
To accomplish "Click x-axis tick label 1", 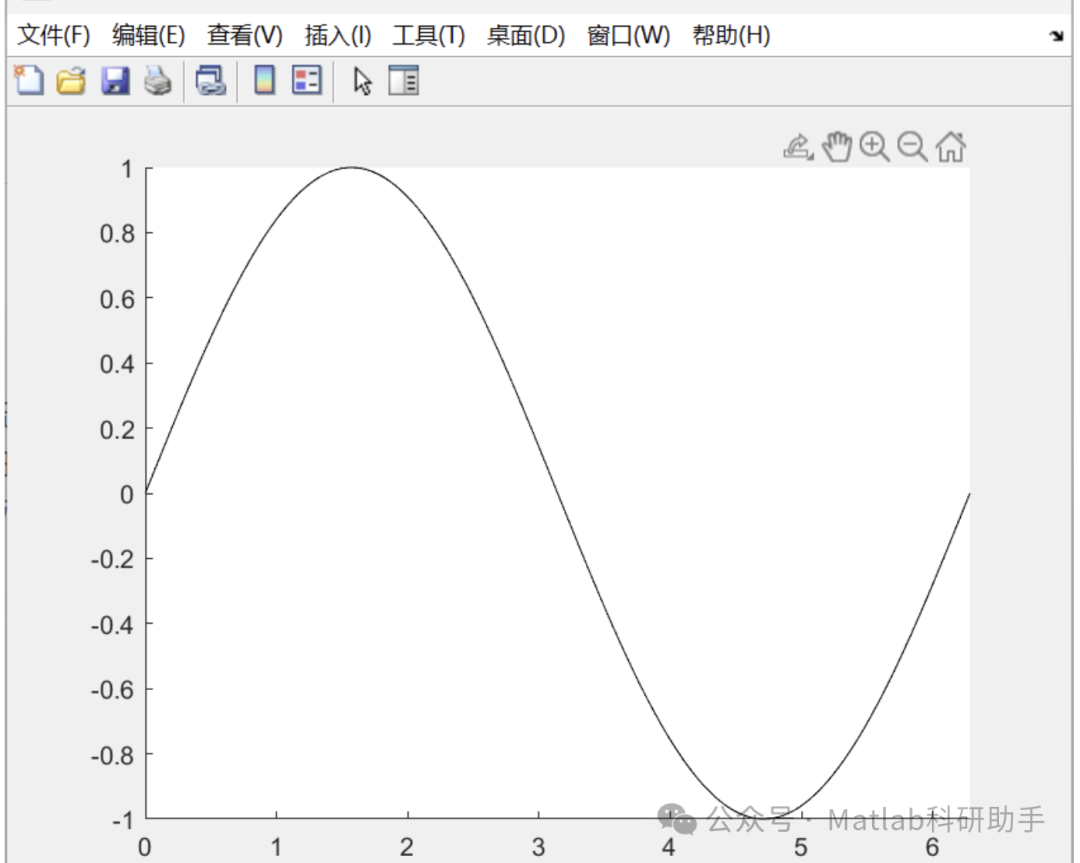I will [276, 847].
